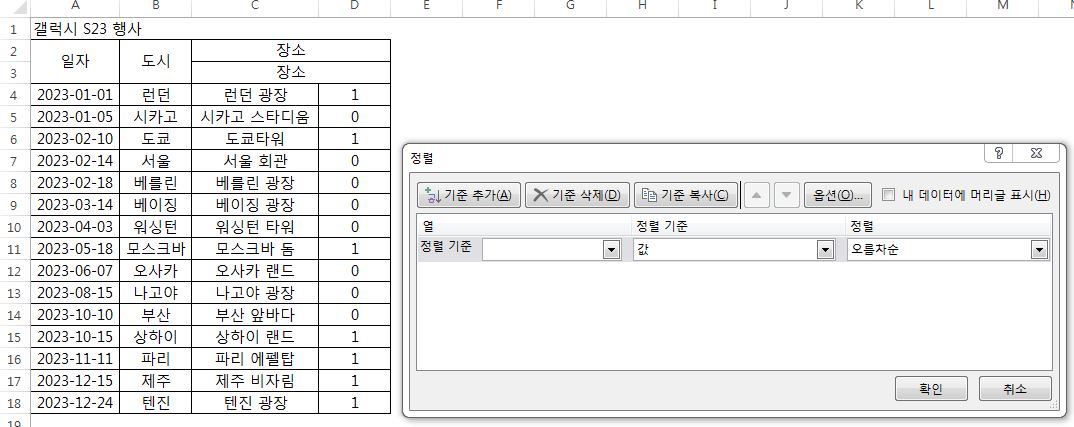
Task: Click the sort dialog help question mark
Action: pyautogui.click(x=999, y=153)
